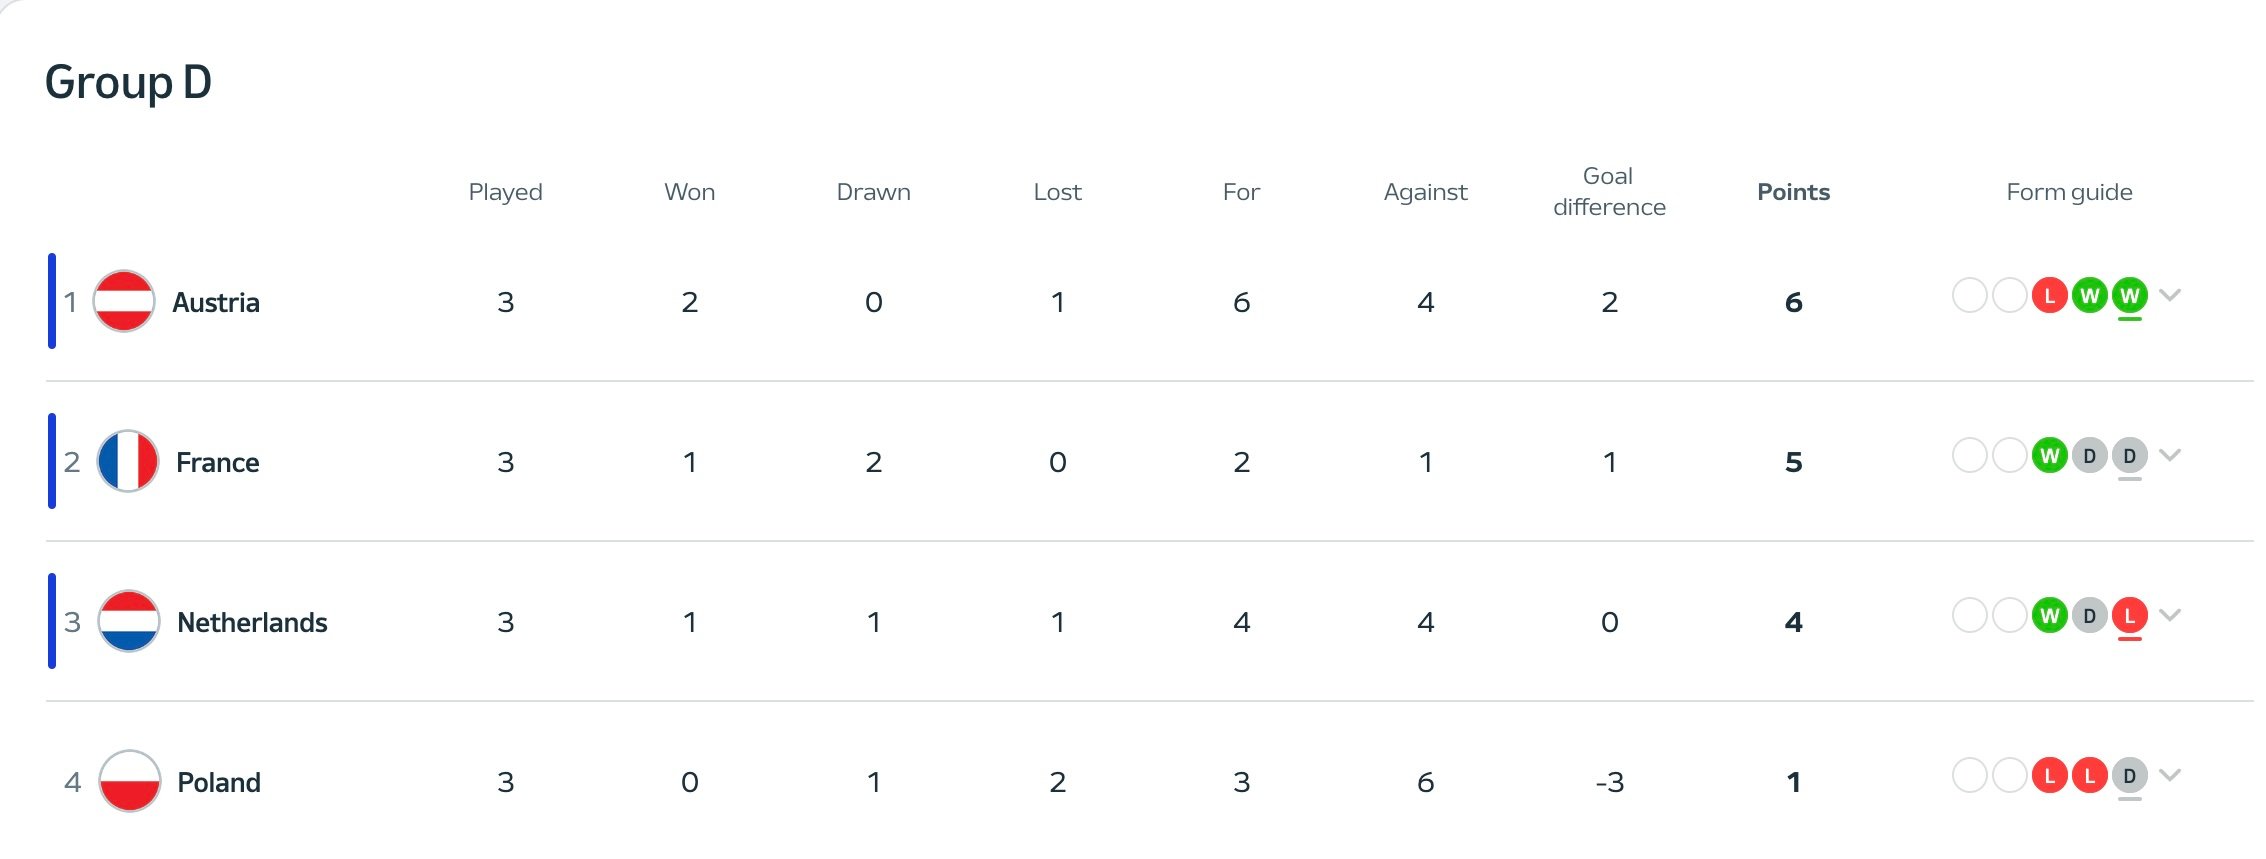
Task: Expand Austria's form guide chevron
Action: (x=2170, y=295)
